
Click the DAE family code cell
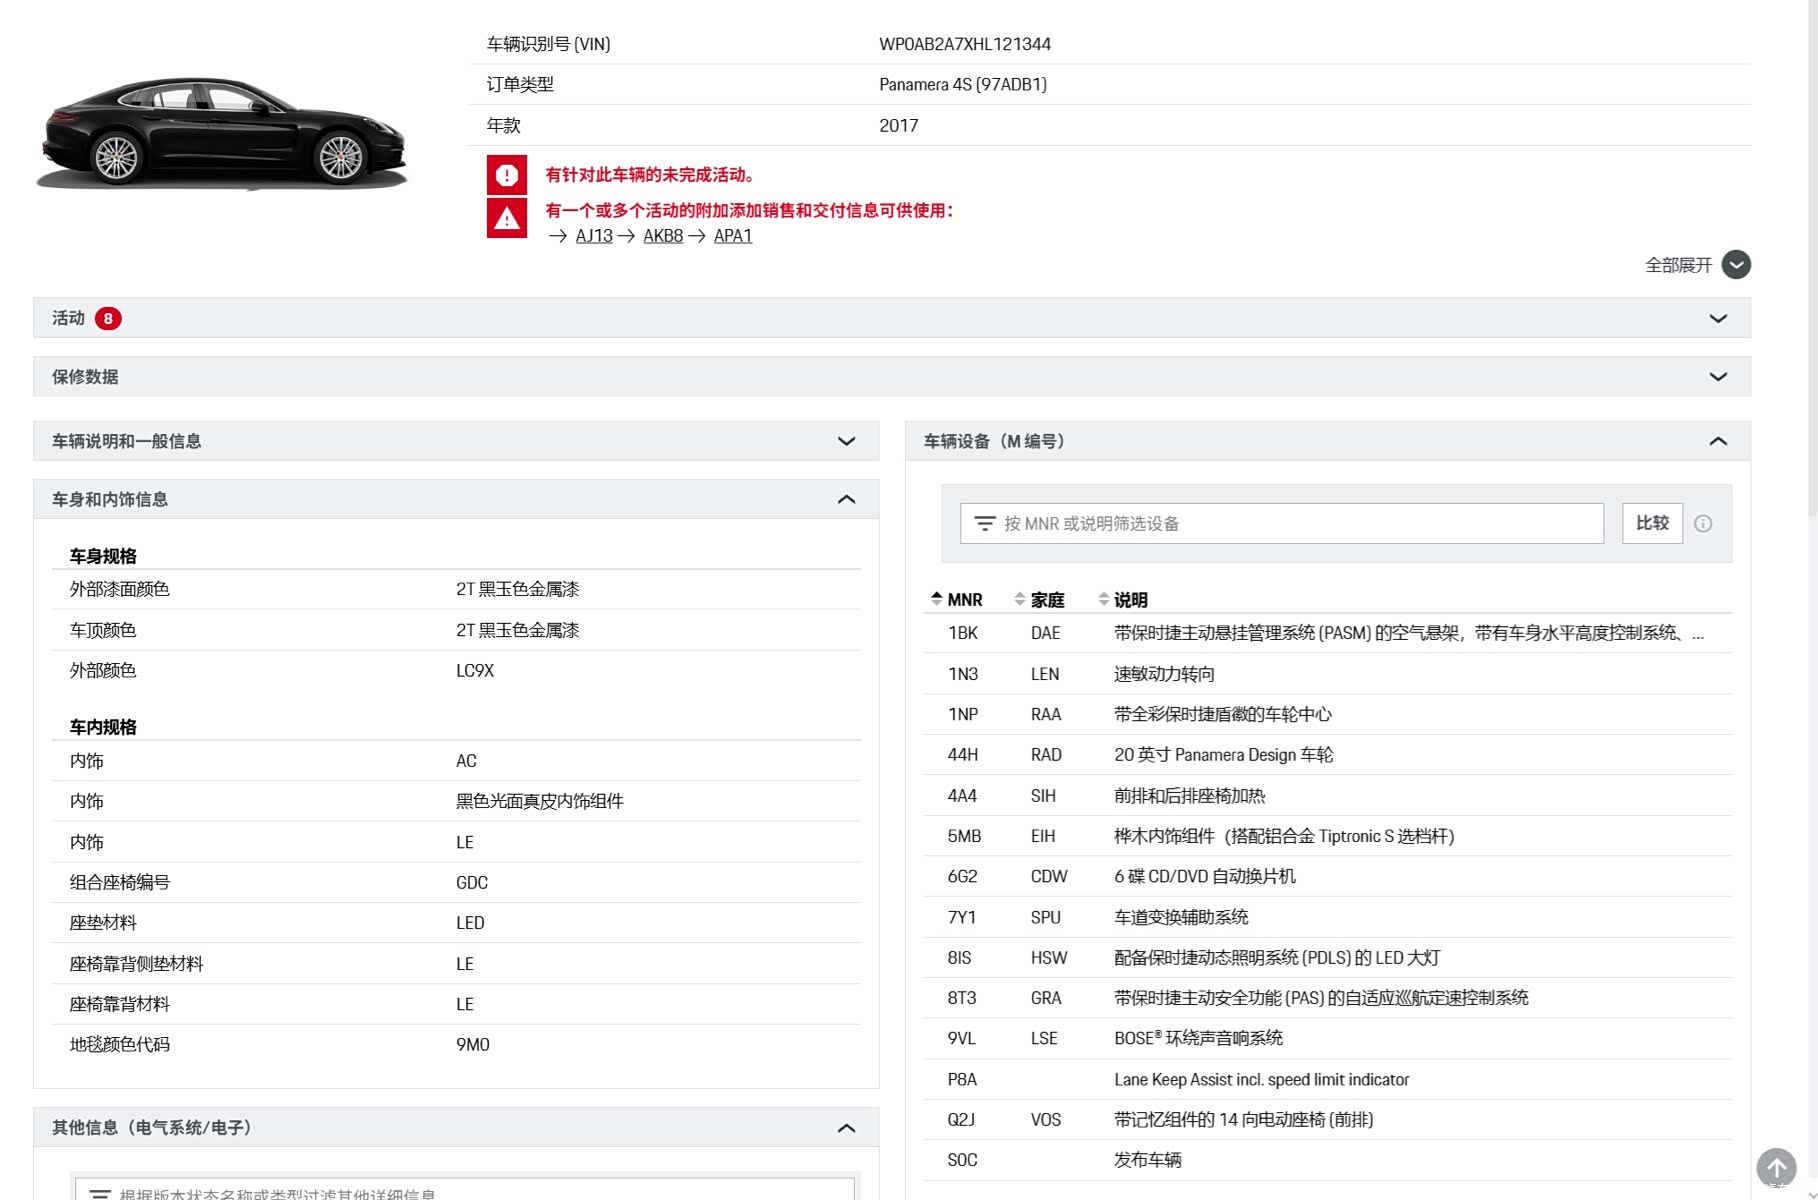pyautogui.click(x=1046, y=633)
